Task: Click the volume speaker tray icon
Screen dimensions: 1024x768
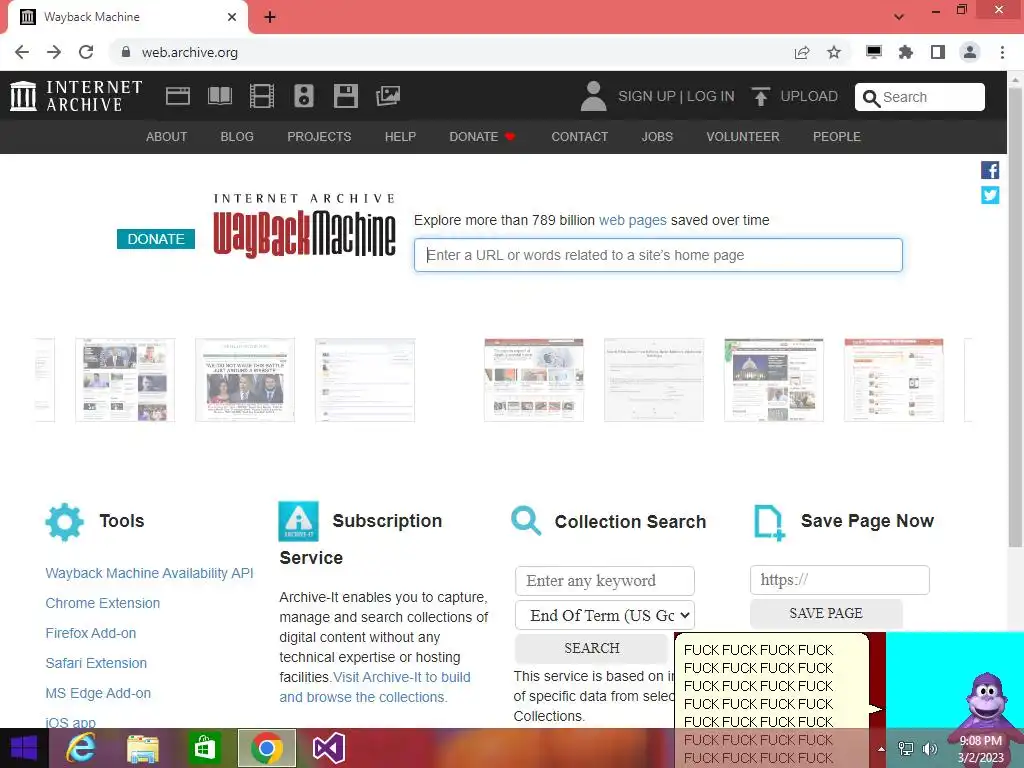Action: point(929,749)
